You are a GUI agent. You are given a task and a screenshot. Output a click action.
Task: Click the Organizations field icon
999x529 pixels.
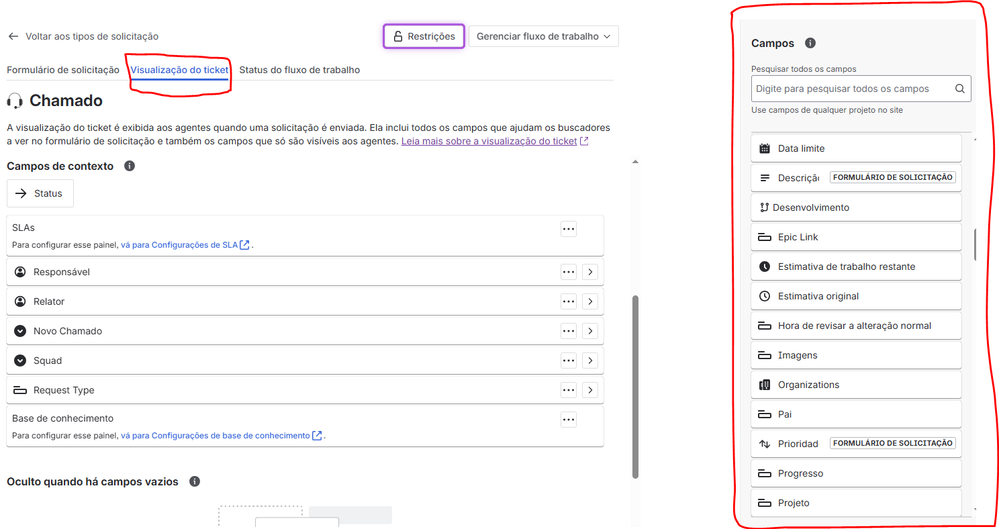(765, 384)
